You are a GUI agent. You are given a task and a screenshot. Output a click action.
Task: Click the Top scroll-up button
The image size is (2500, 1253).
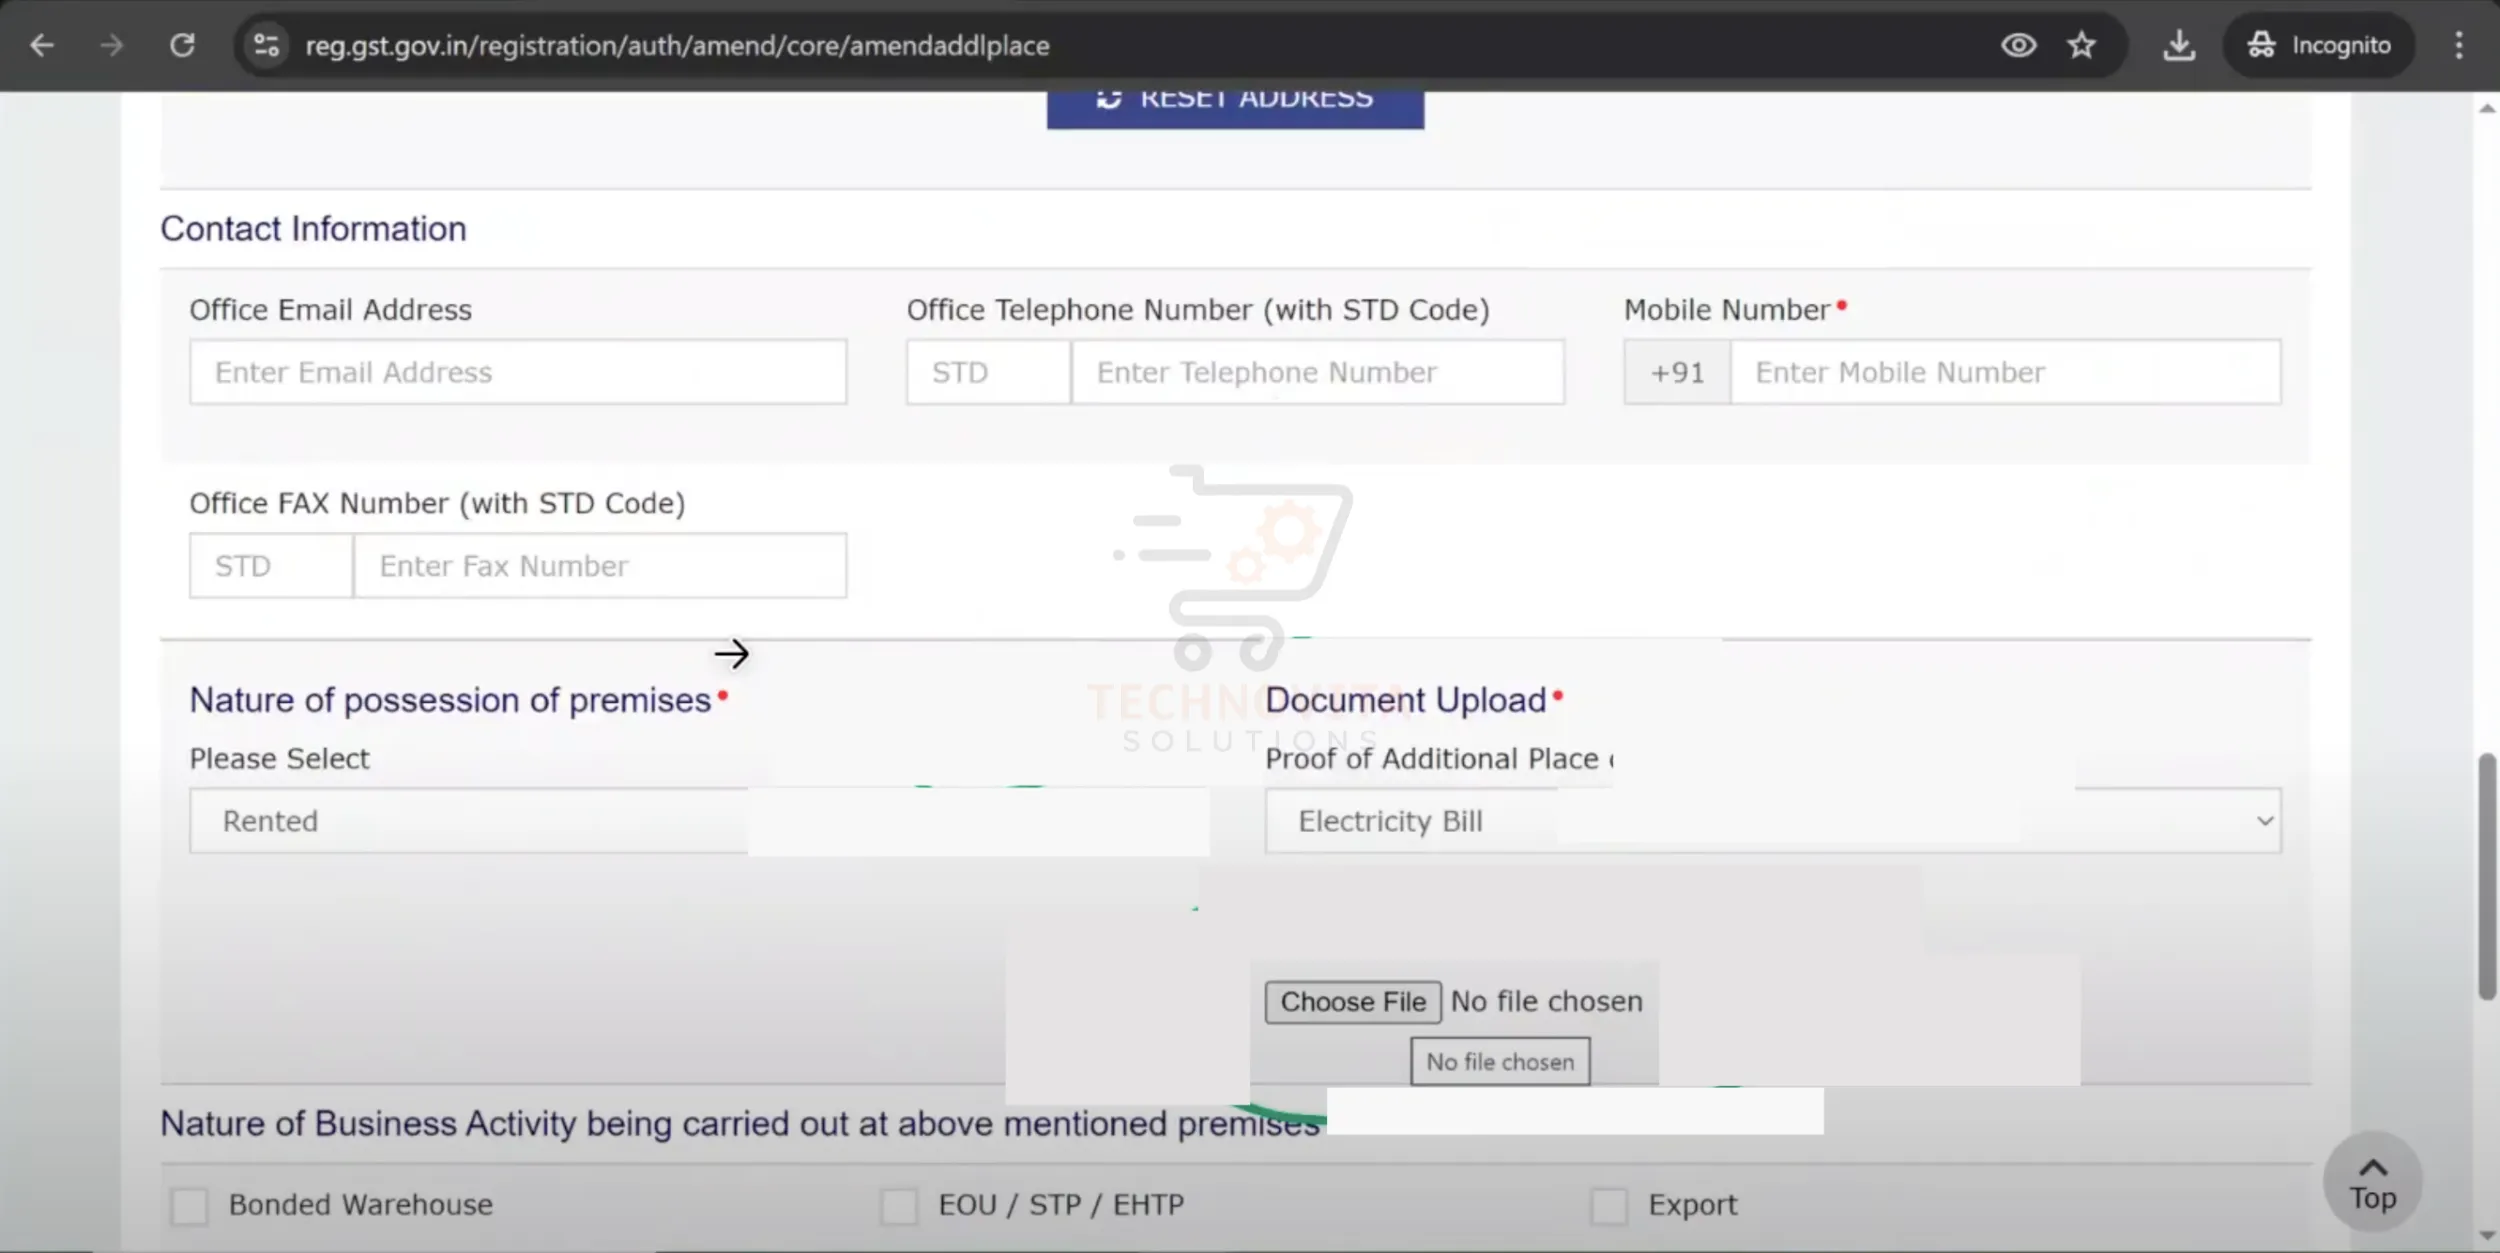(2372, 1183)
